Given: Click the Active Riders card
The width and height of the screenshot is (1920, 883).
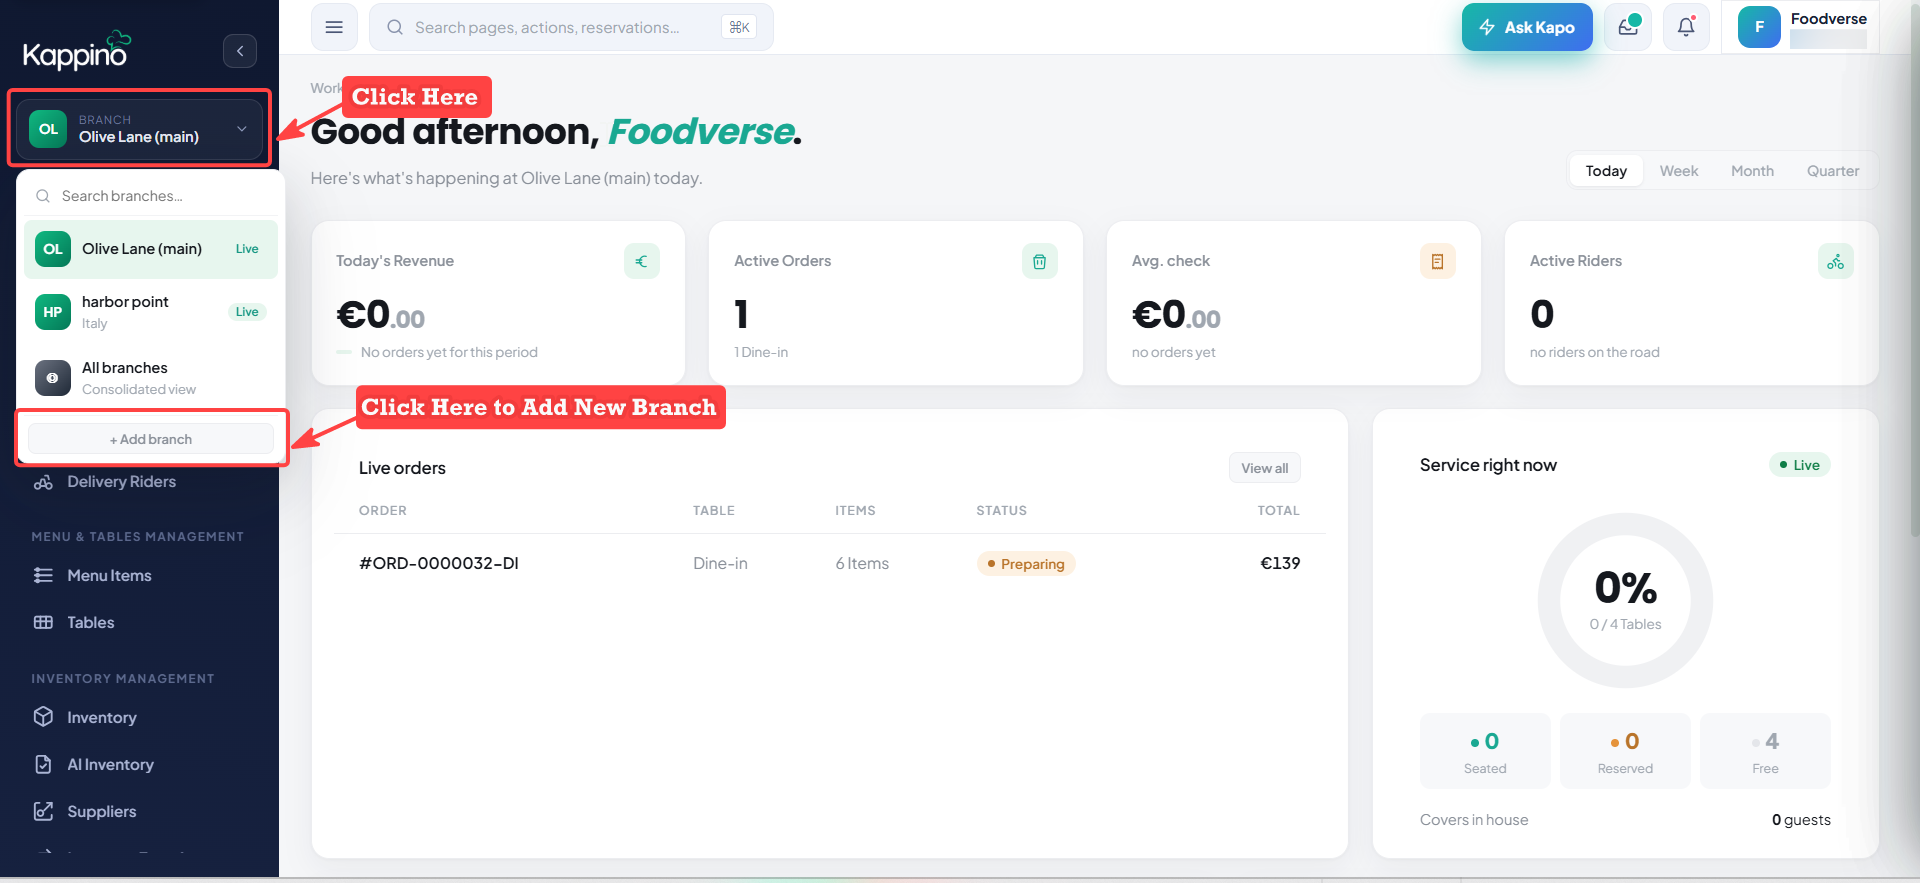Looking at the screenshot, I should [1692, 303].
